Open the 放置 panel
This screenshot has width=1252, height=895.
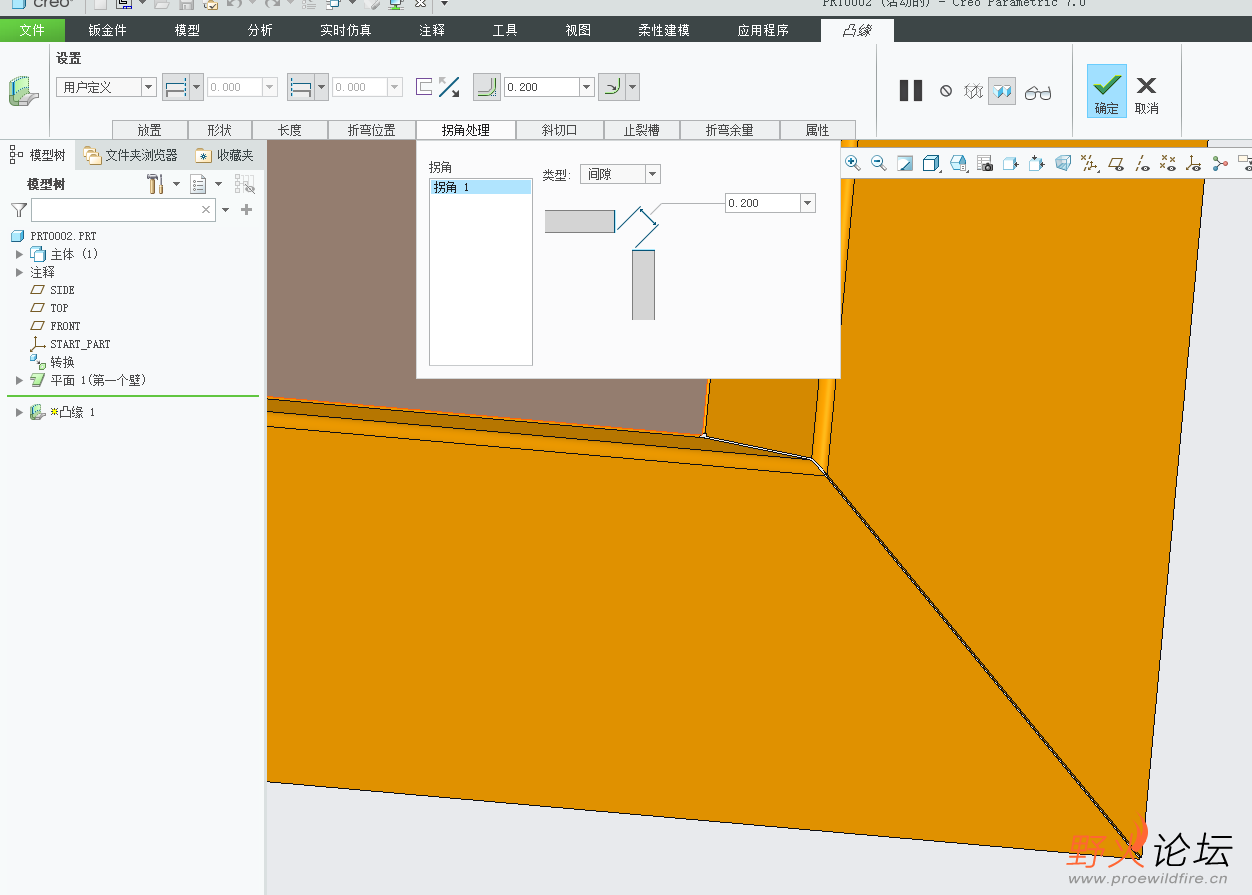150,130
